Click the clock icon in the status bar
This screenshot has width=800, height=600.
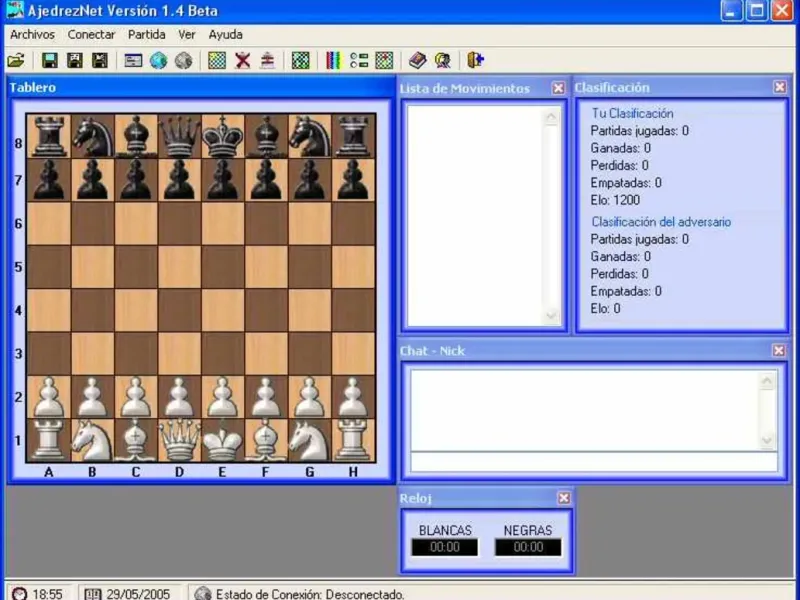pos(19,594)
